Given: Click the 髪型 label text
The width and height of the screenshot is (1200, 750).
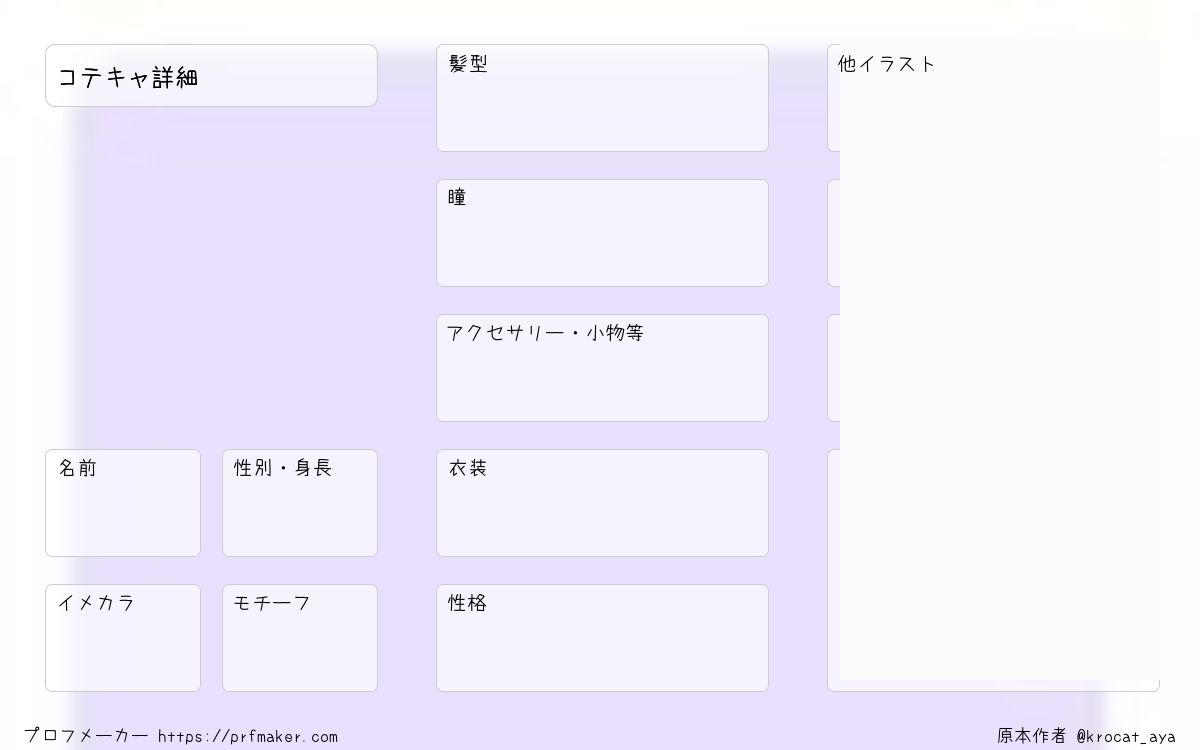Looking at the screenshot, I should pos(468,64).
